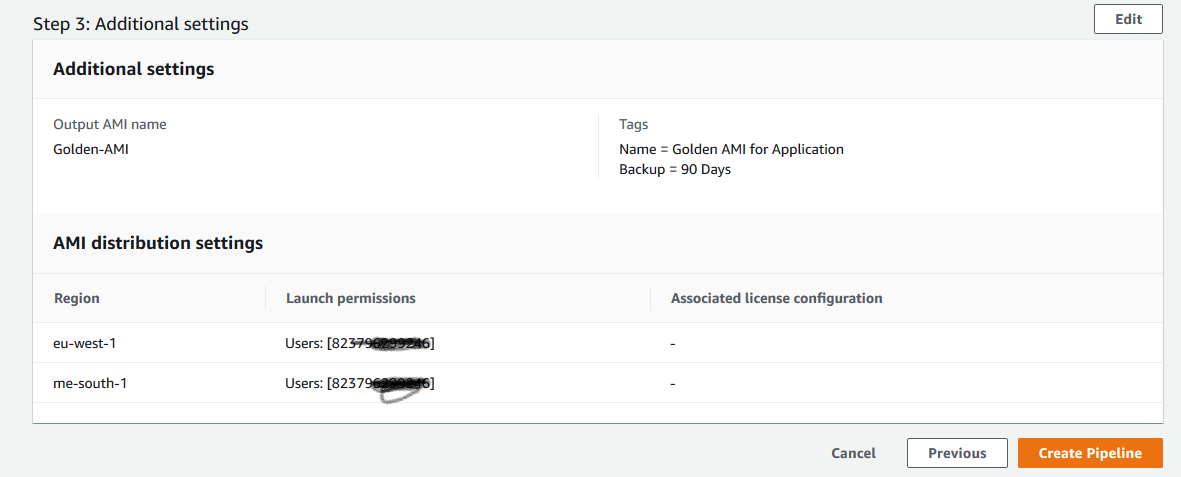Click the Launch permissions column header

(350, 298)
